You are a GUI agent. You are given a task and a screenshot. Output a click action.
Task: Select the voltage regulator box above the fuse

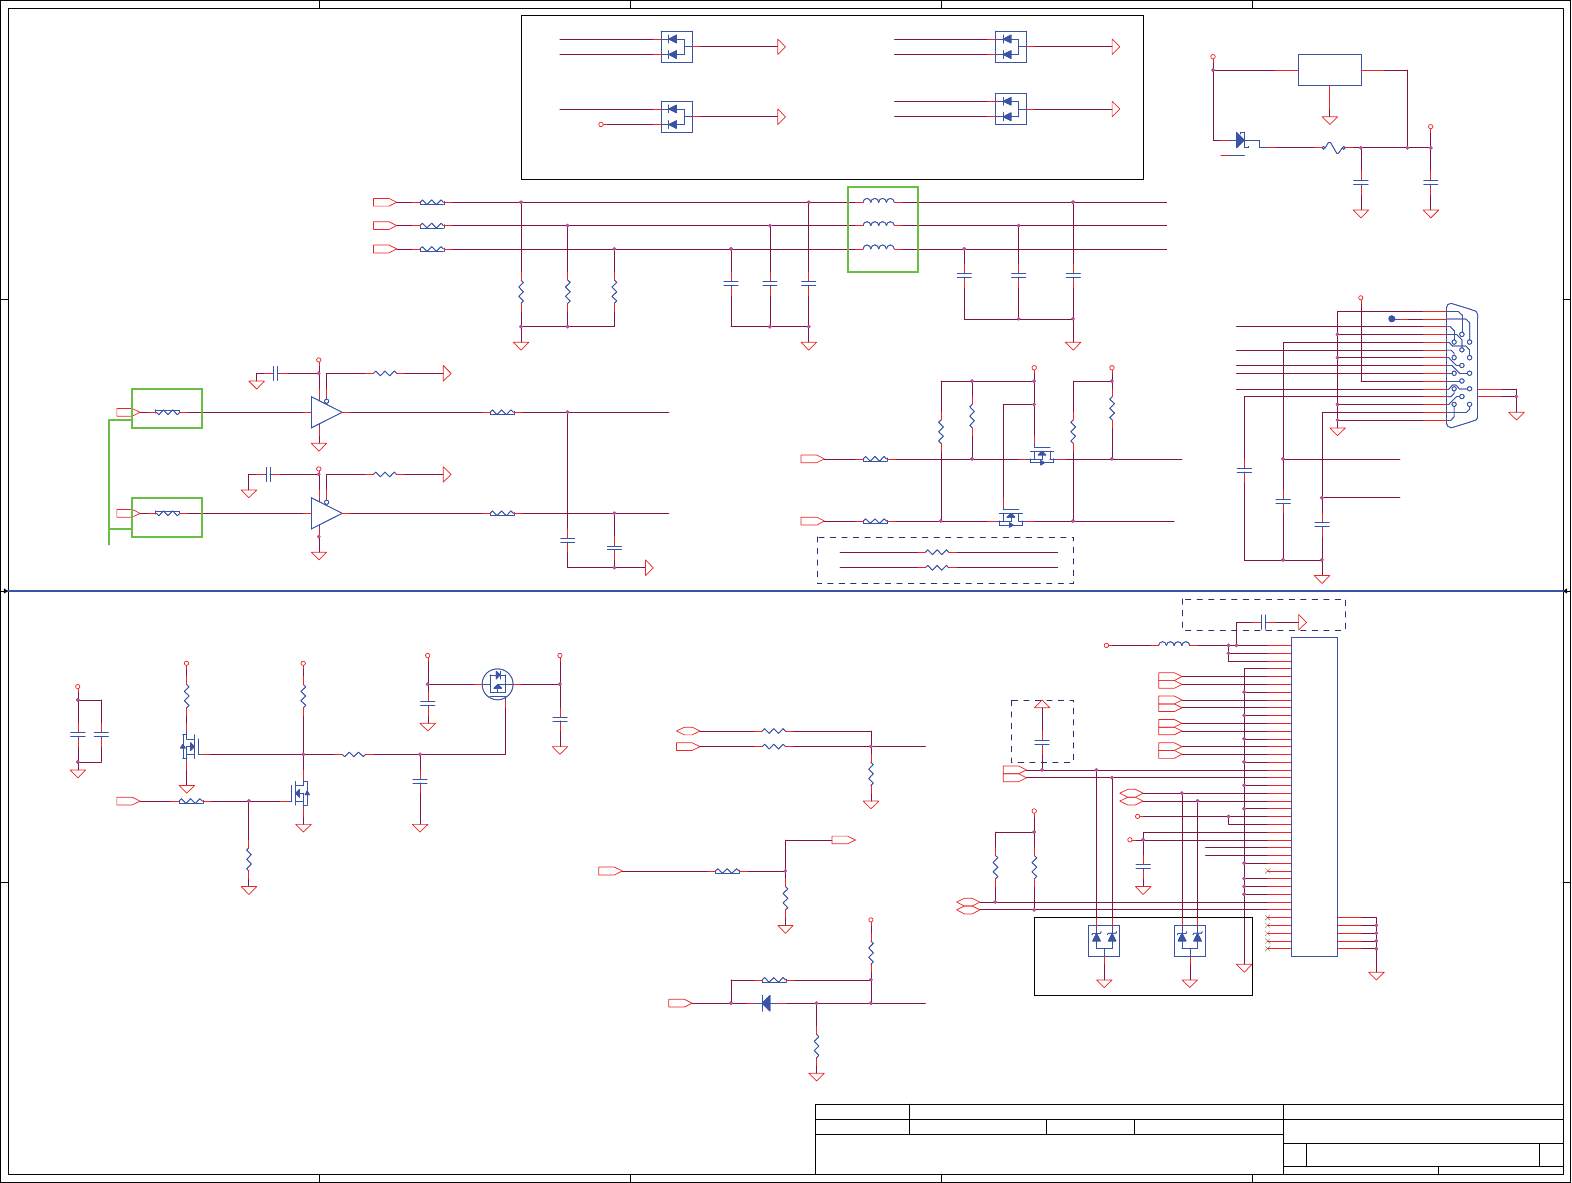pyautogui.click(x=1329, y=70)
